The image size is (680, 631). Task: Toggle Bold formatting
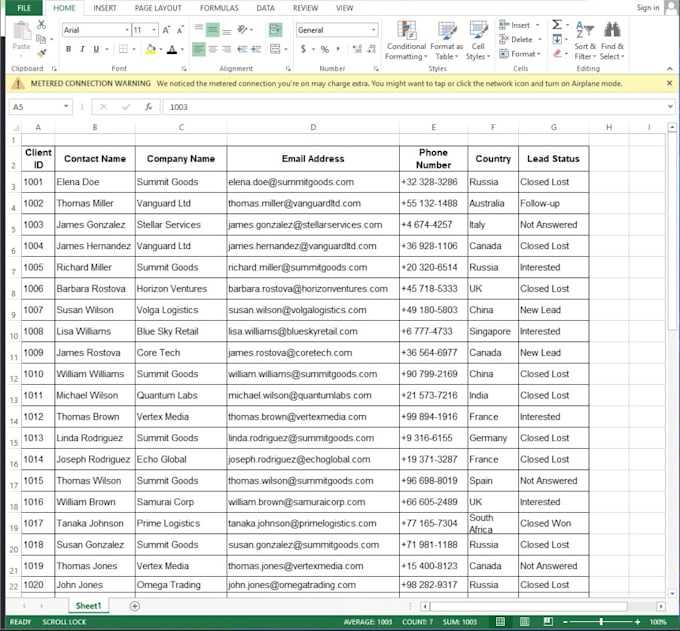(x=68, y=49)
